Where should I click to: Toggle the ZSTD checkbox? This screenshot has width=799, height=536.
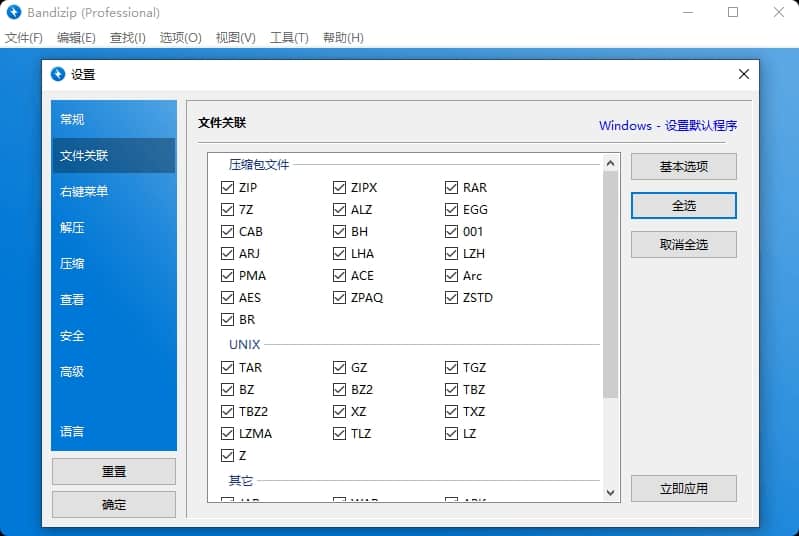(x=451, y=298)
